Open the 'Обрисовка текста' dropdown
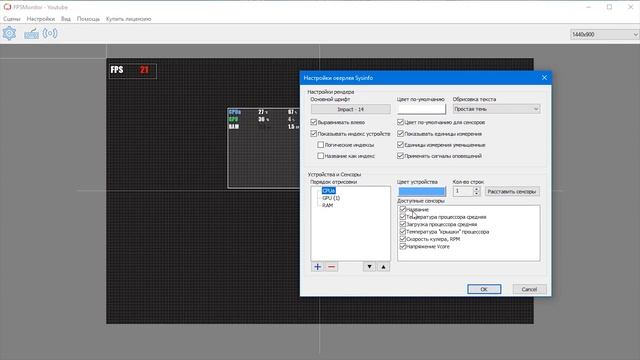The width and height of the screenshot is (640, 360). [x=496, y=109]
